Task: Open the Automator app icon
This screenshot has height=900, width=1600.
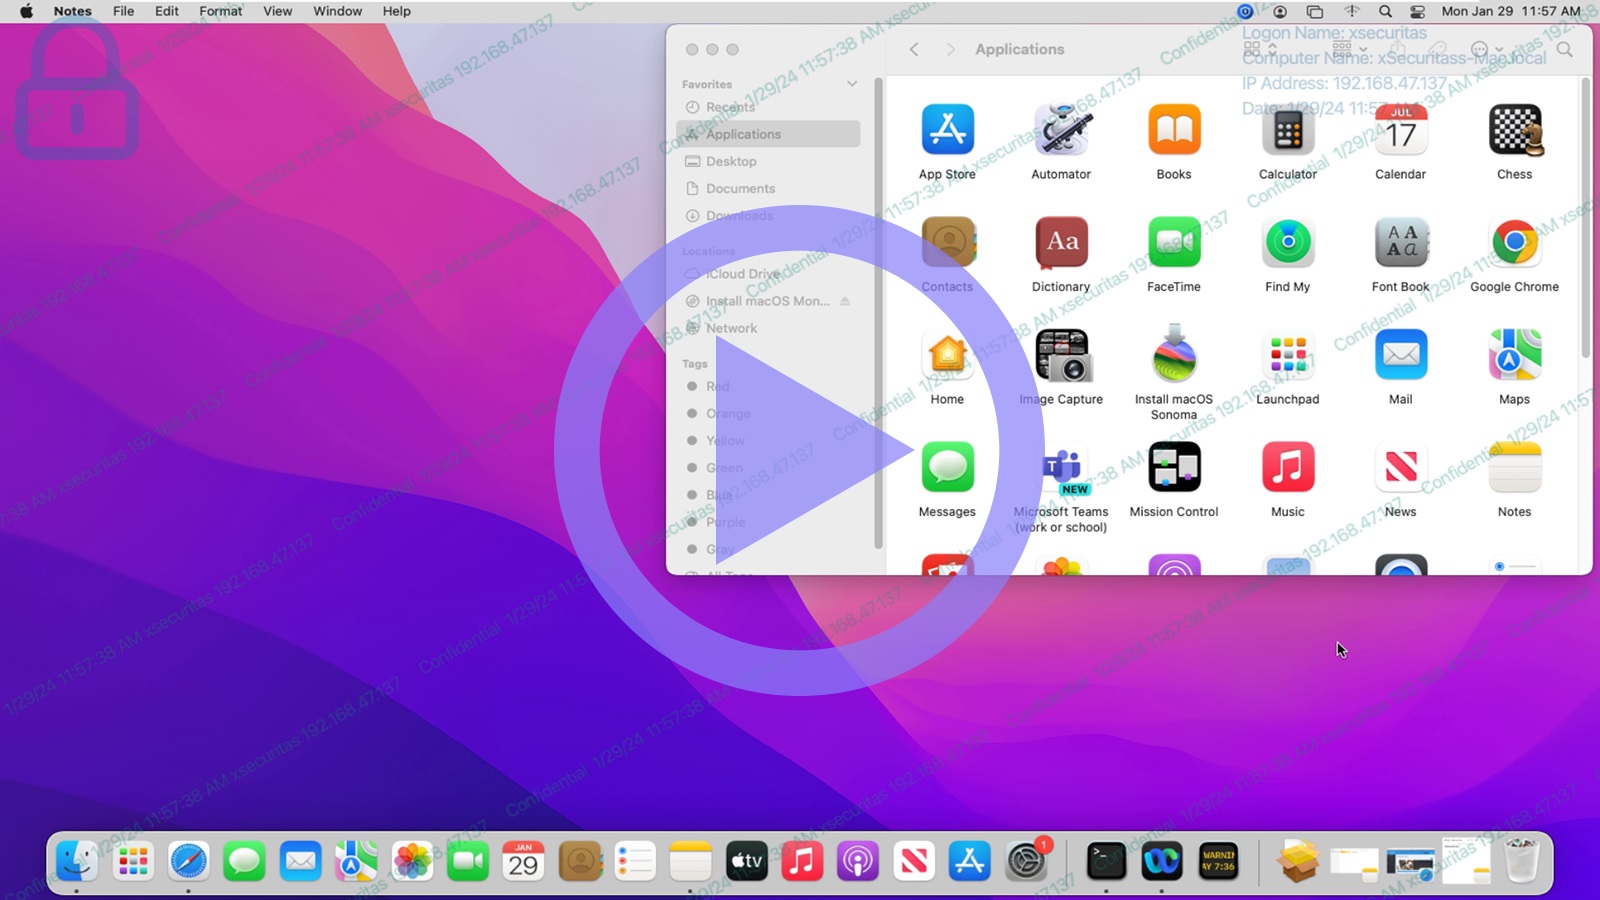Action: click(1061, 130)
